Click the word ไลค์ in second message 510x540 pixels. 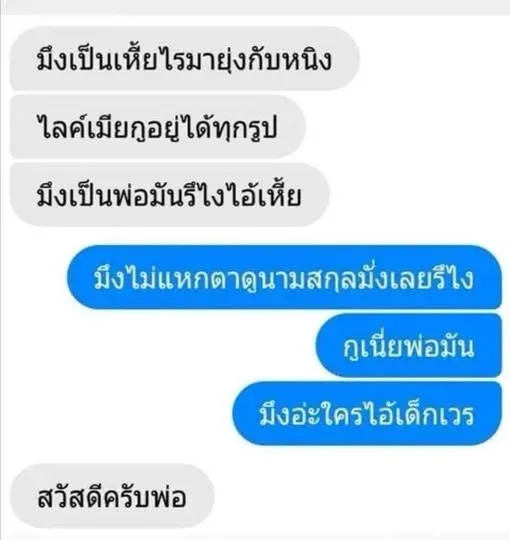(x=63, y=127)
